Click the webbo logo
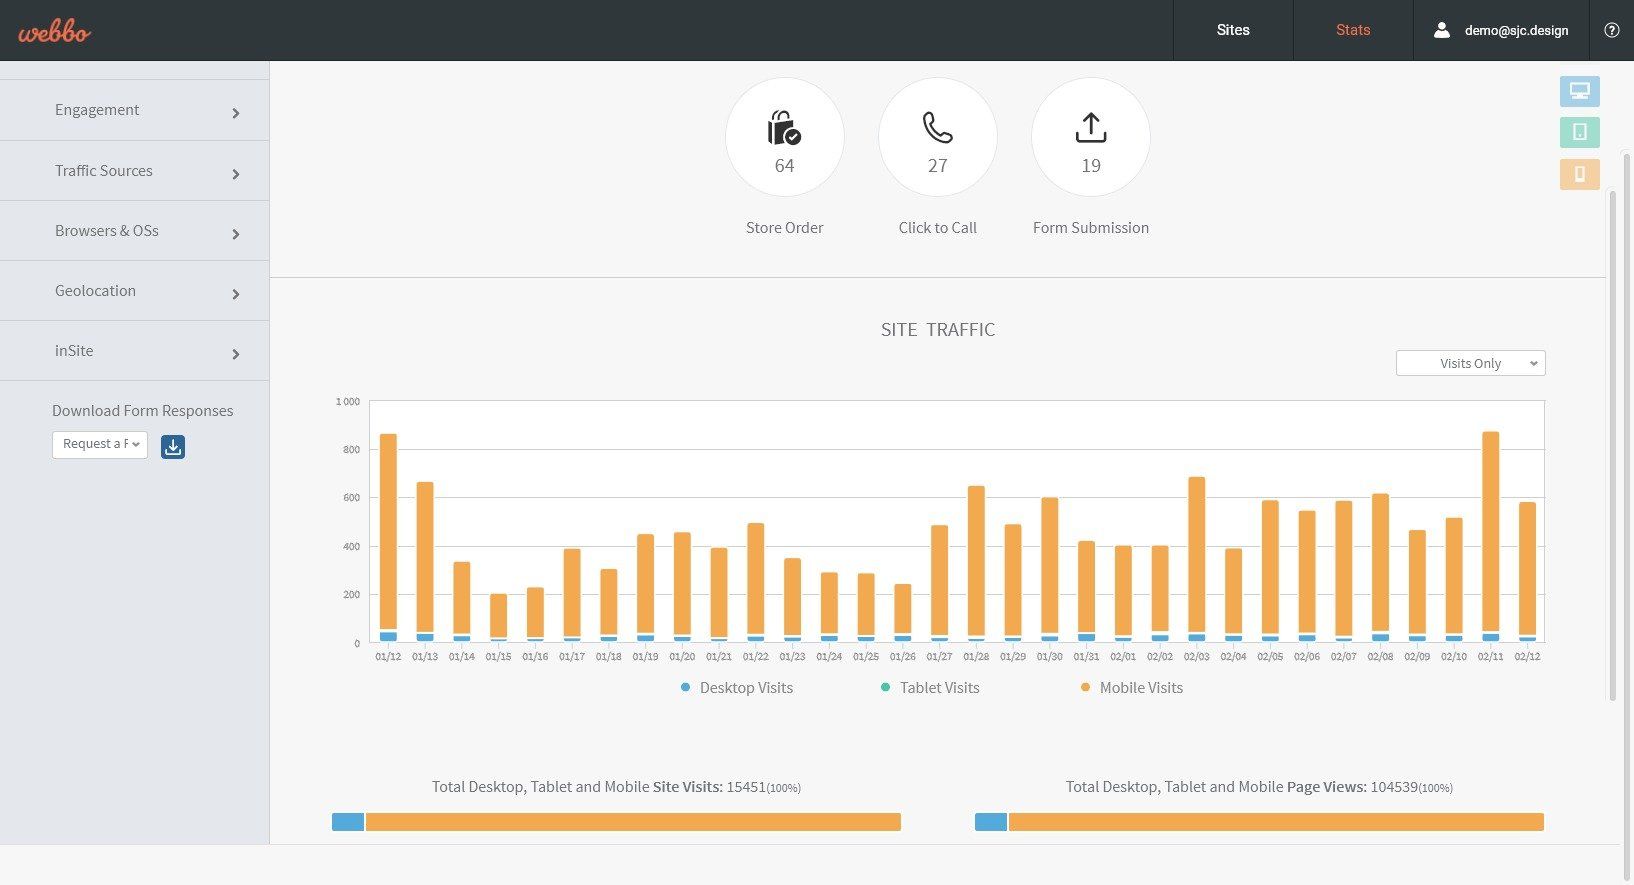Viewport: 1634px width, 885px height. (54, 31)
